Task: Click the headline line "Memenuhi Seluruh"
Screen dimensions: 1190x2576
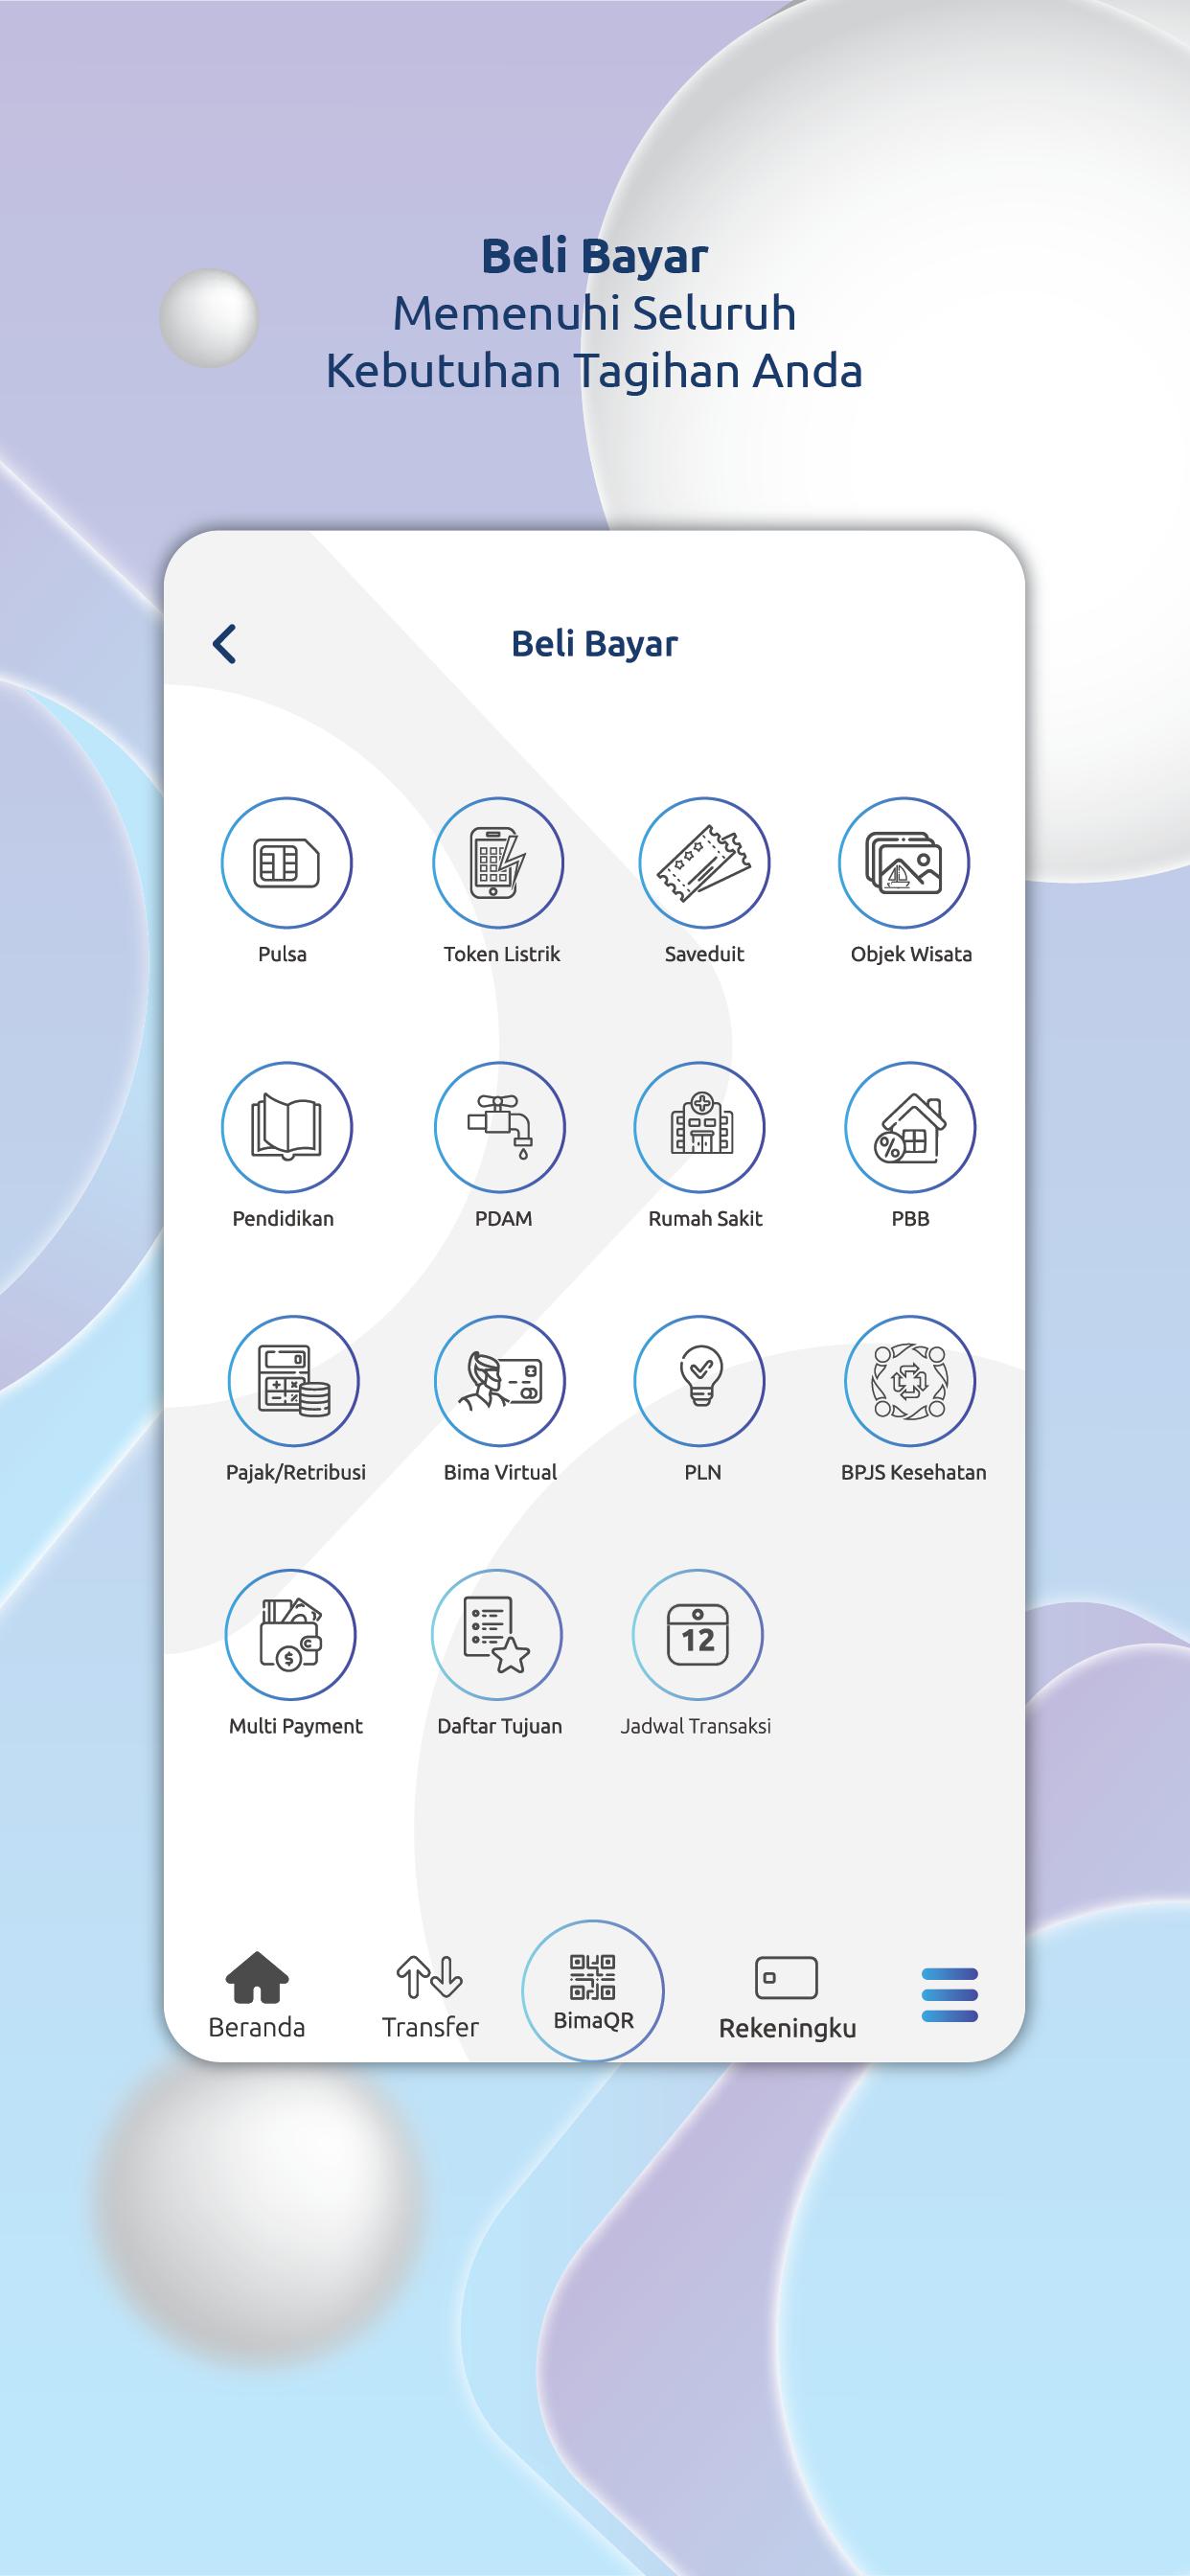Action: [x=595, y=314]
